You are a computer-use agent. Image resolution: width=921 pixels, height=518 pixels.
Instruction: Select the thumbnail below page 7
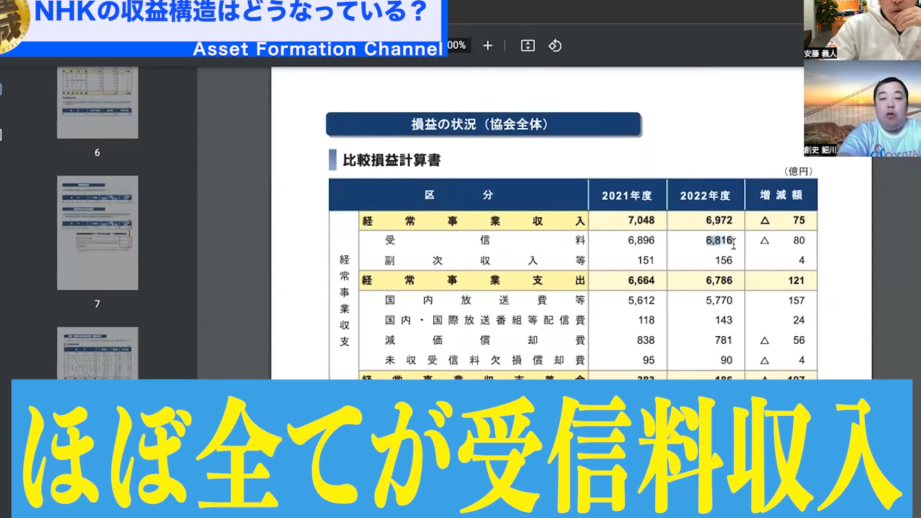click(97, 352)
